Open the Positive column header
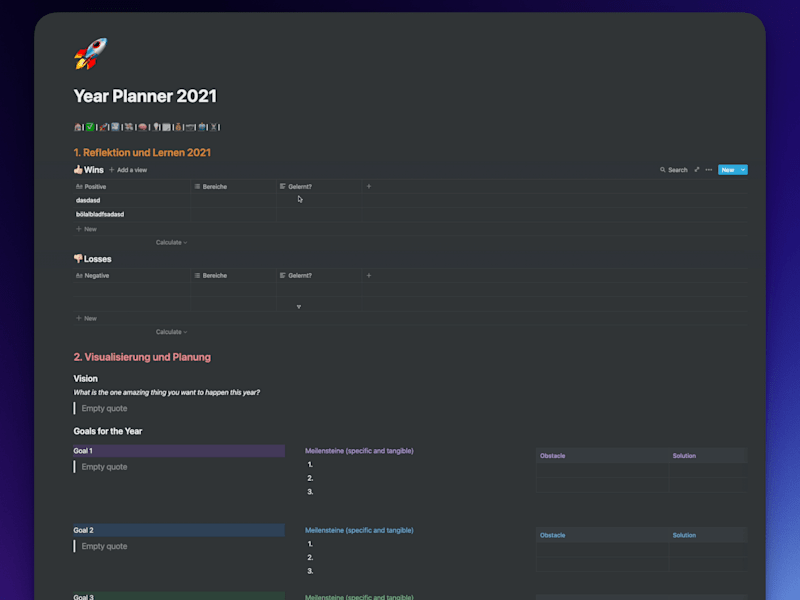800x600 pixels. click(x=132, y=187)
